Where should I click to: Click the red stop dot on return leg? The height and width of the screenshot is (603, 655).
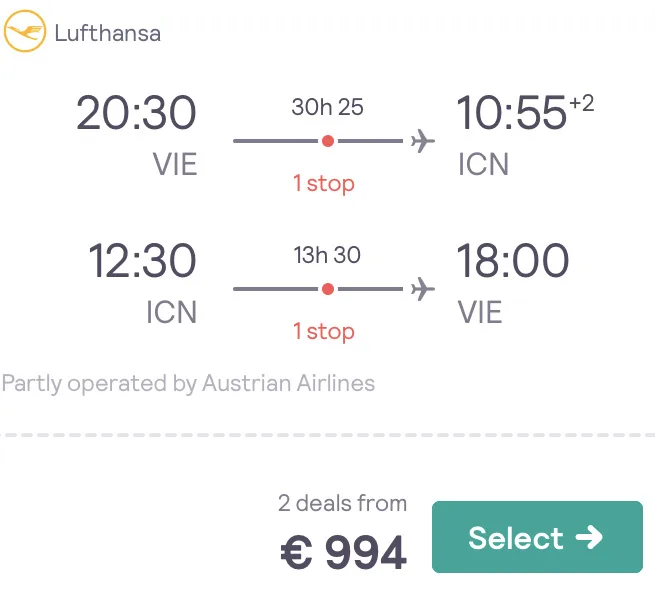(328, 289)
